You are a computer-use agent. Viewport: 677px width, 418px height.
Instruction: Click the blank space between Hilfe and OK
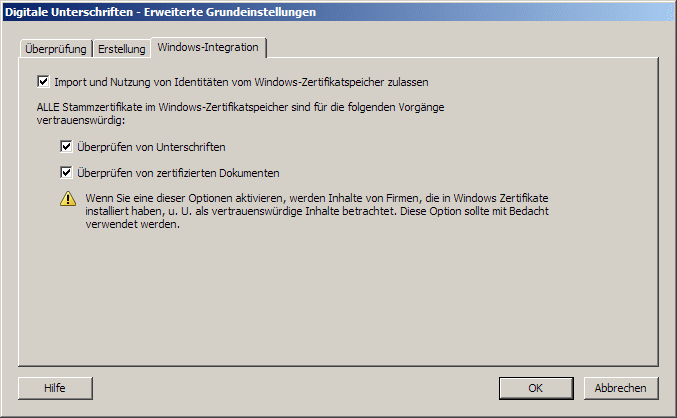(296, 388)
